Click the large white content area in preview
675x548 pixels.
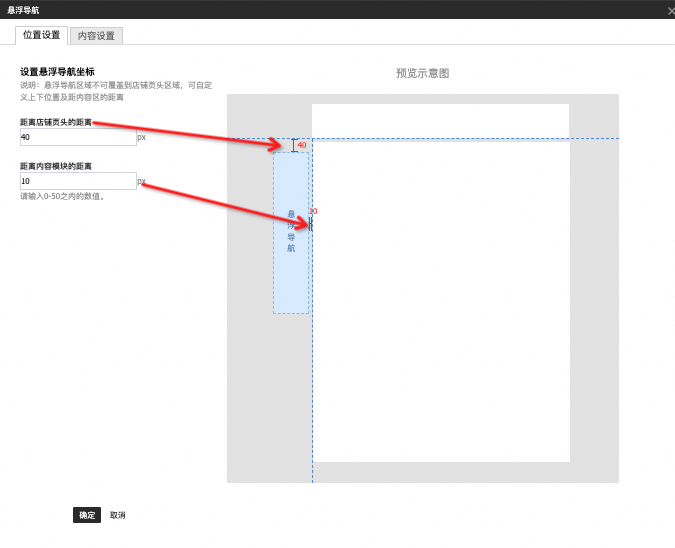(441, 302)
